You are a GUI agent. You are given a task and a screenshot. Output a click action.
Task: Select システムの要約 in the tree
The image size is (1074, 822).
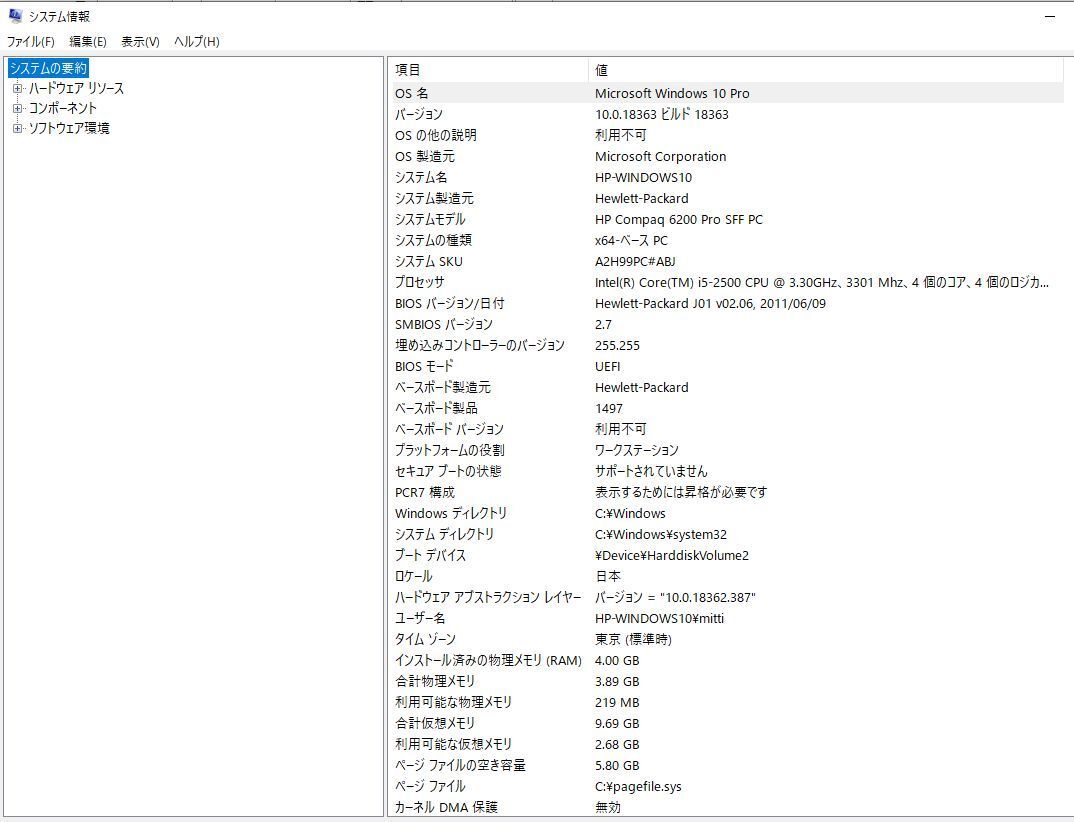click(x=48, y=68)
